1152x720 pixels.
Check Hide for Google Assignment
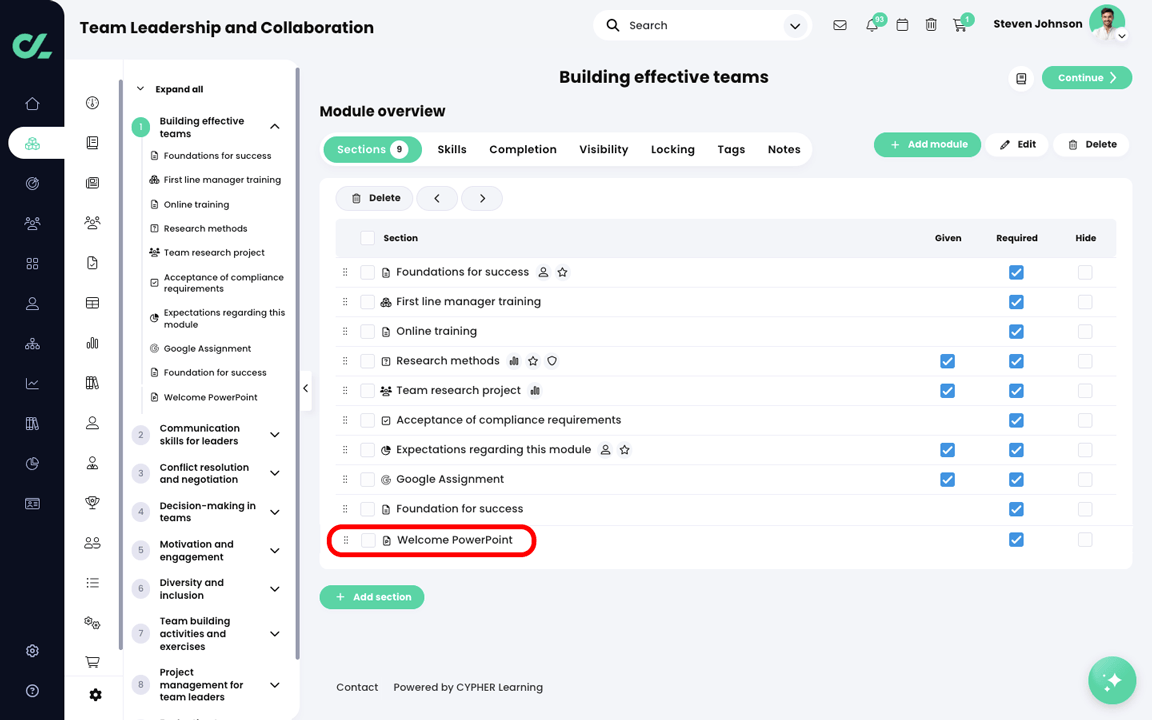[x=1085, y=480]
